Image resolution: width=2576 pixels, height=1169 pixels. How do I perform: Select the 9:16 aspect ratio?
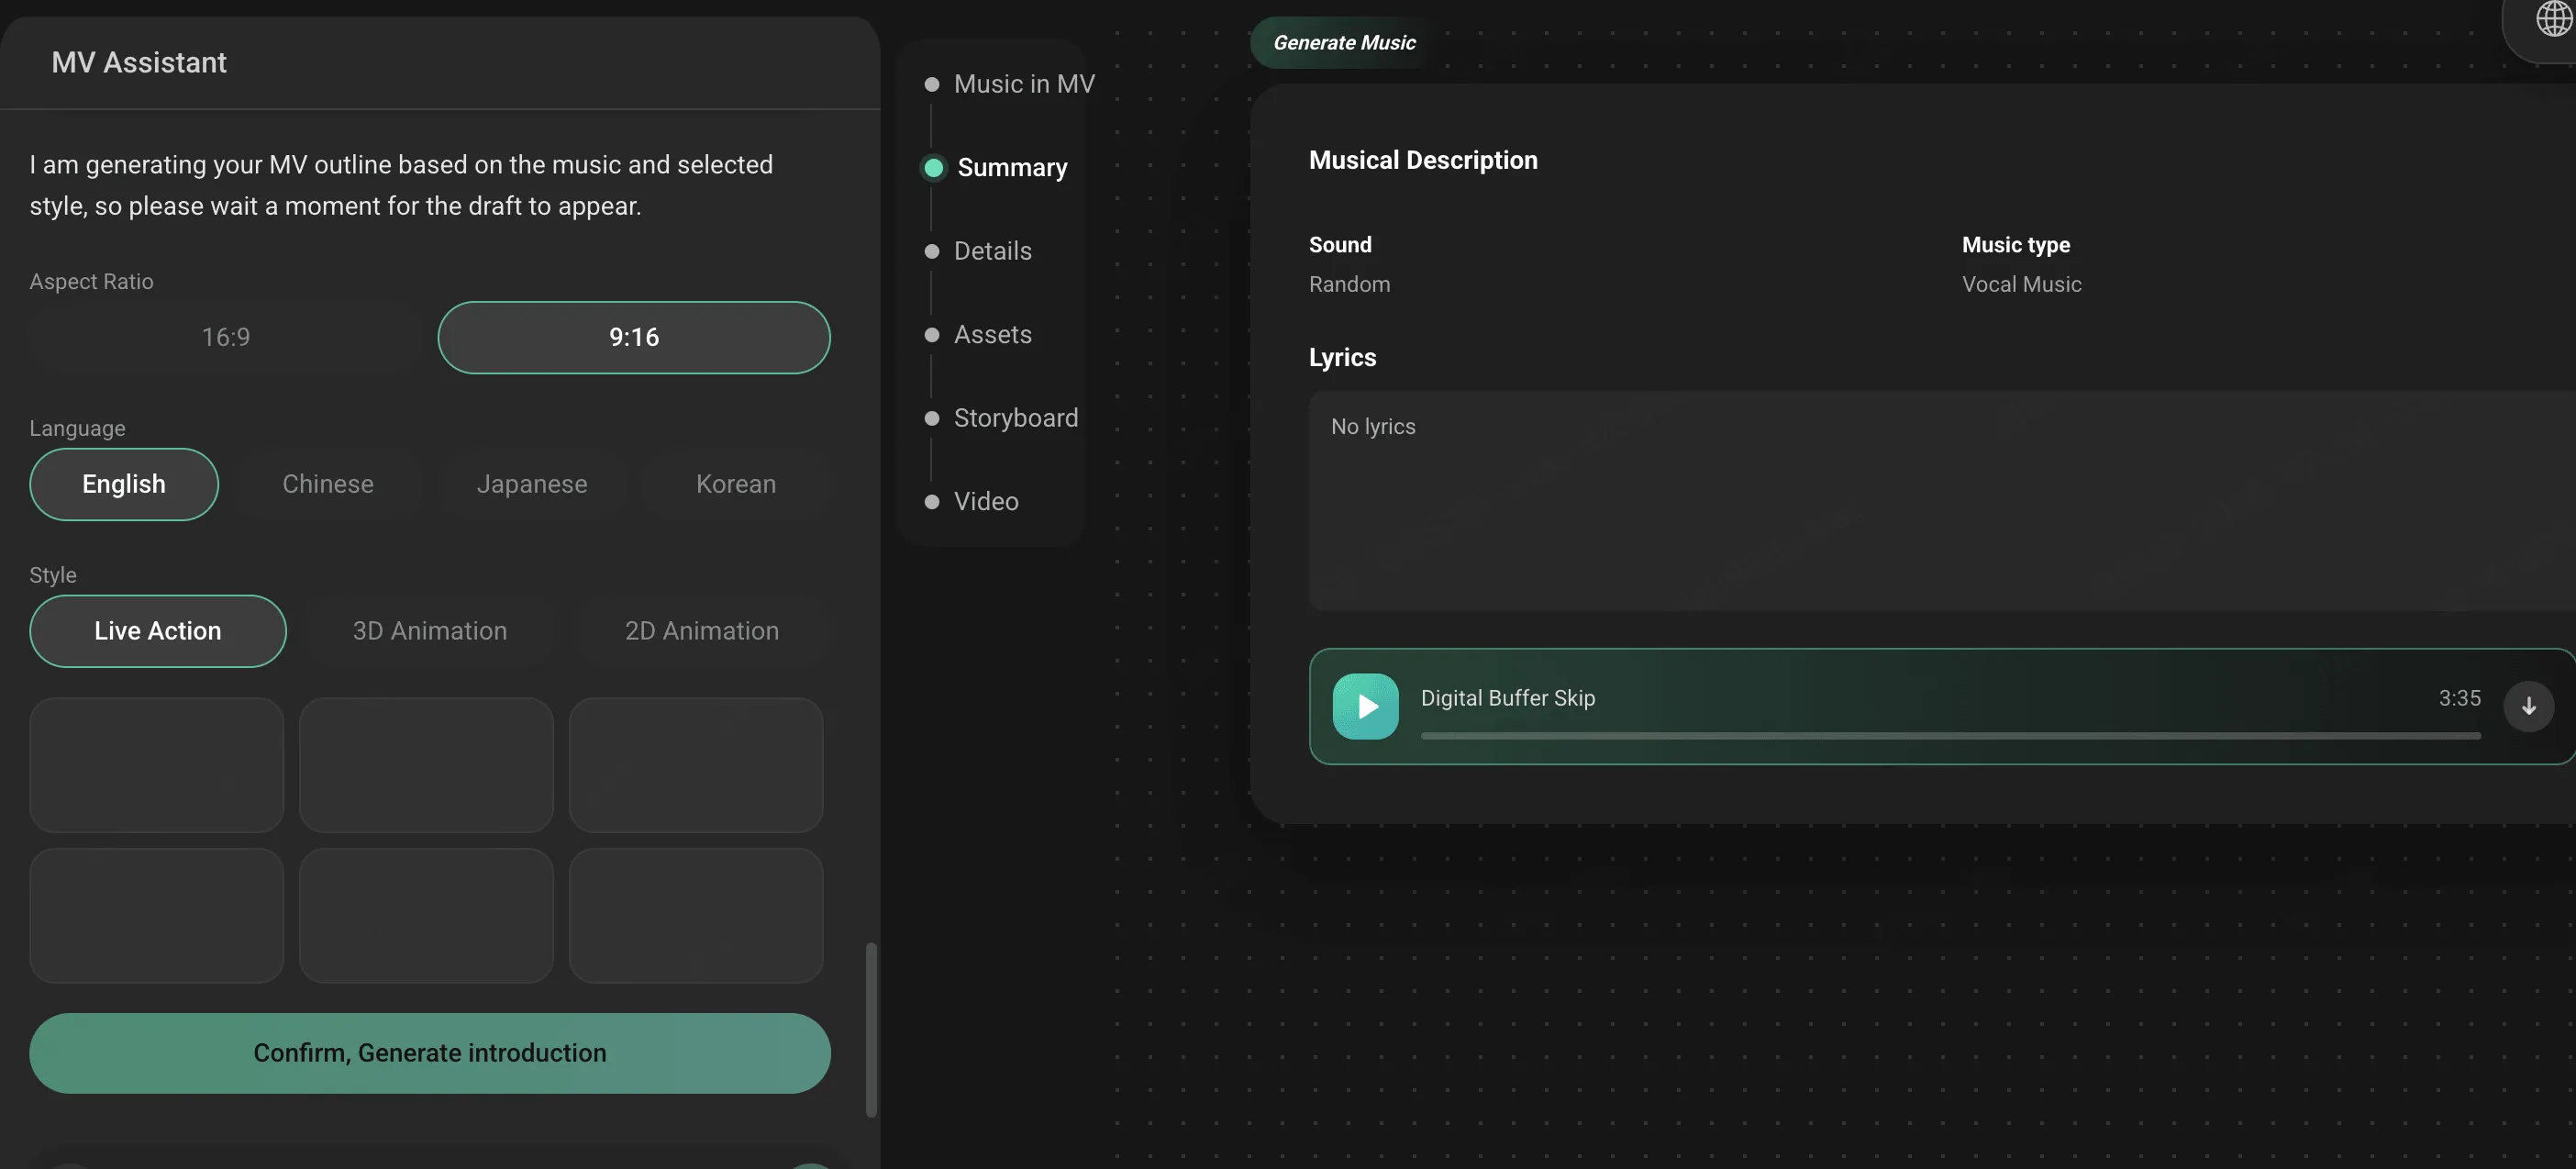click(634, 337)
